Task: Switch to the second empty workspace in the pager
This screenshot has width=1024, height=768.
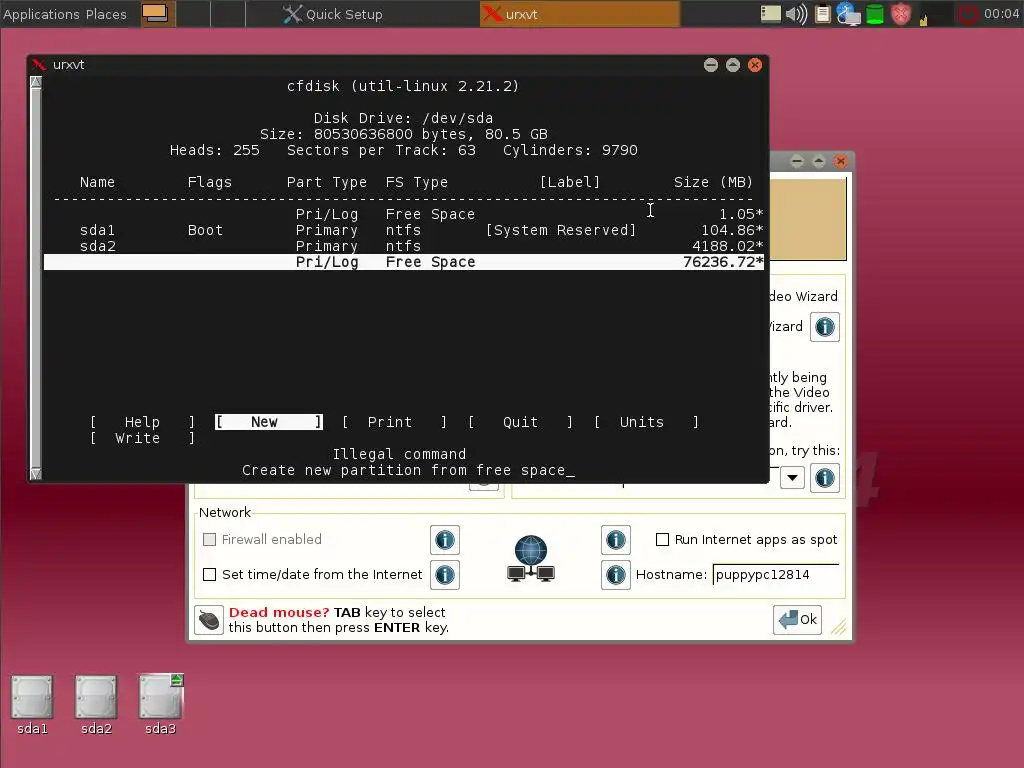Action: click(228, 13)
